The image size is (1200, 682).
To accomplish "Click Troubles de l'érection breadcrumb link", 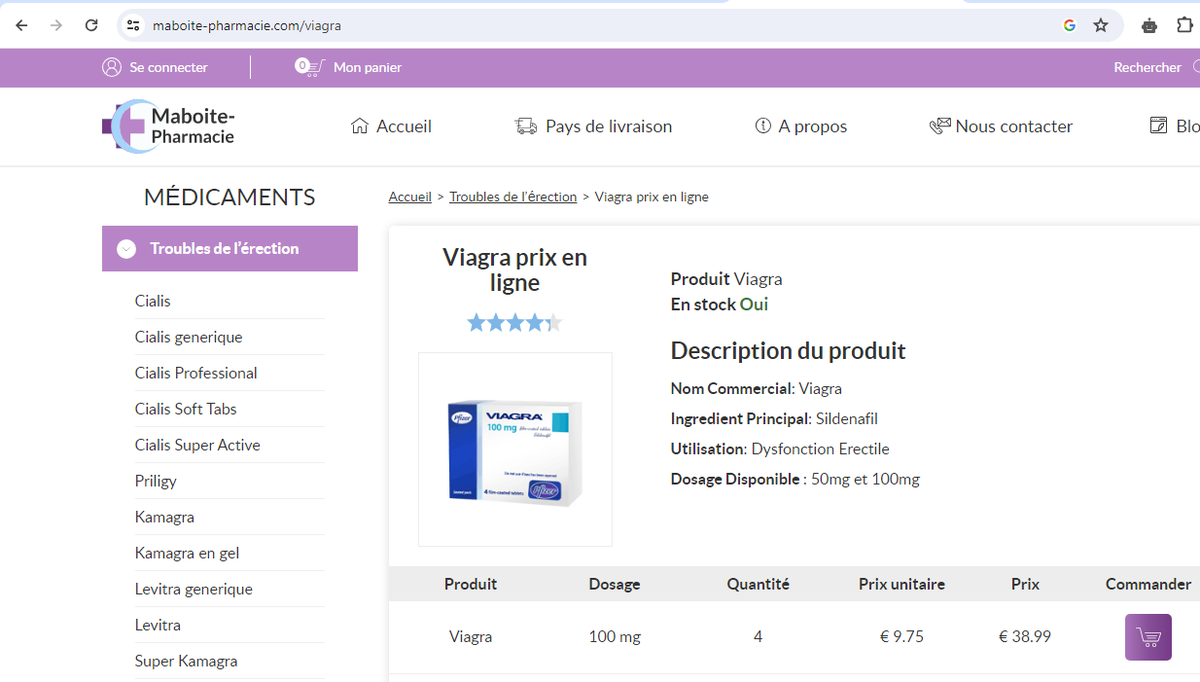I will [x=513, y=197].
